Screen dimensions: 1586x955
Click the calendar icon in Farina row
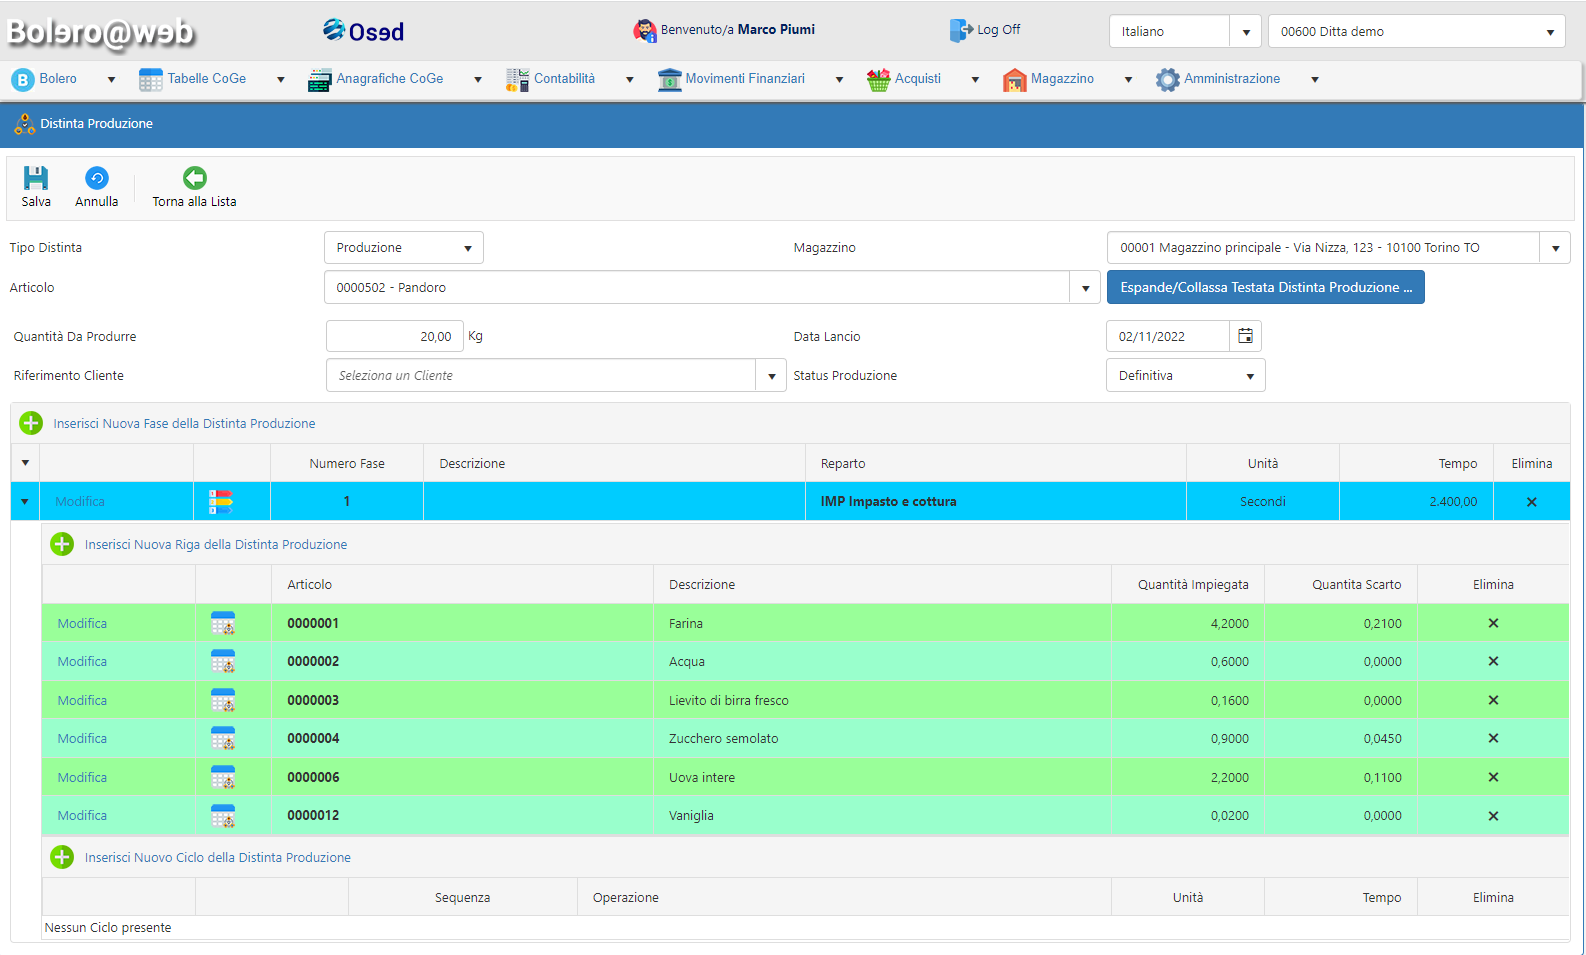[223, 624]
